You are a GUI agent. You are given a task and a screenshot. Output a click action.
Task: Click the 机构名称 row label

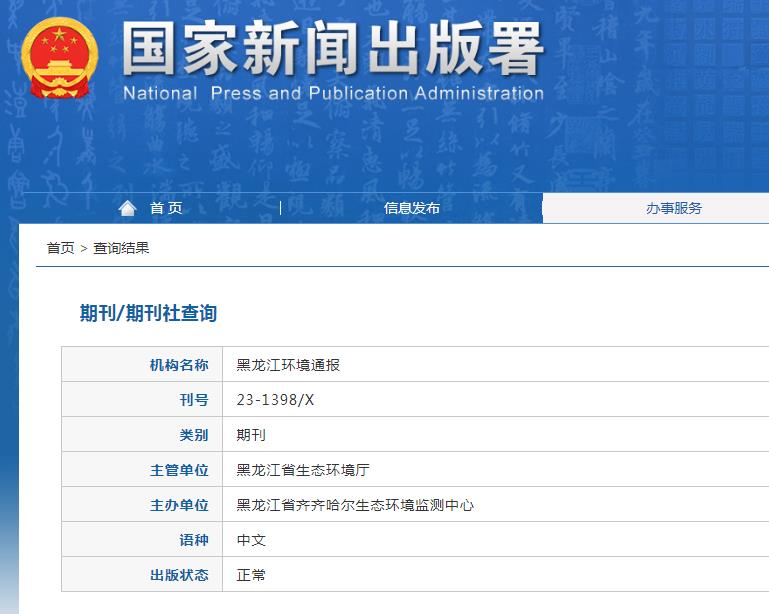[179, 365]
